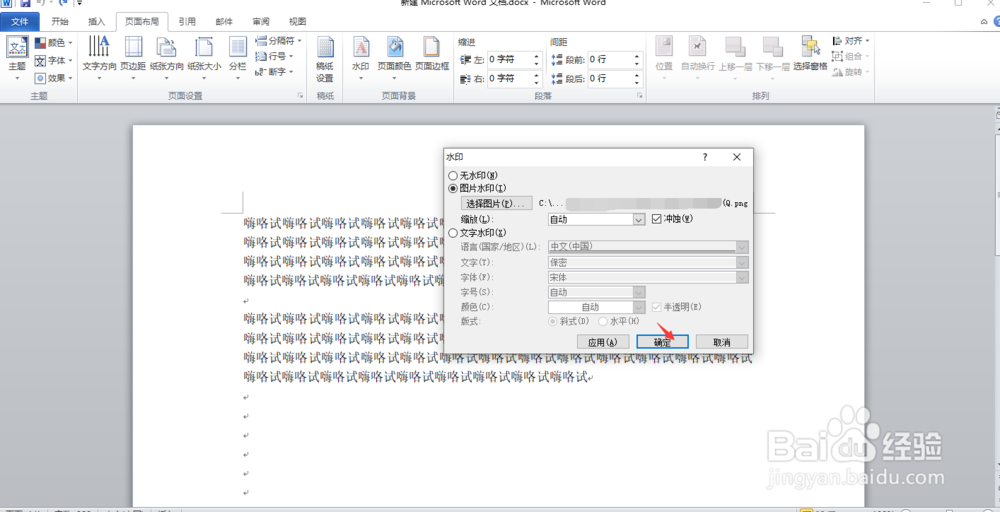The width and height of the screenshot is (1000, 512).
Task: Expand the Font (字体) dropdown in dialog
Action: point(742,277)
